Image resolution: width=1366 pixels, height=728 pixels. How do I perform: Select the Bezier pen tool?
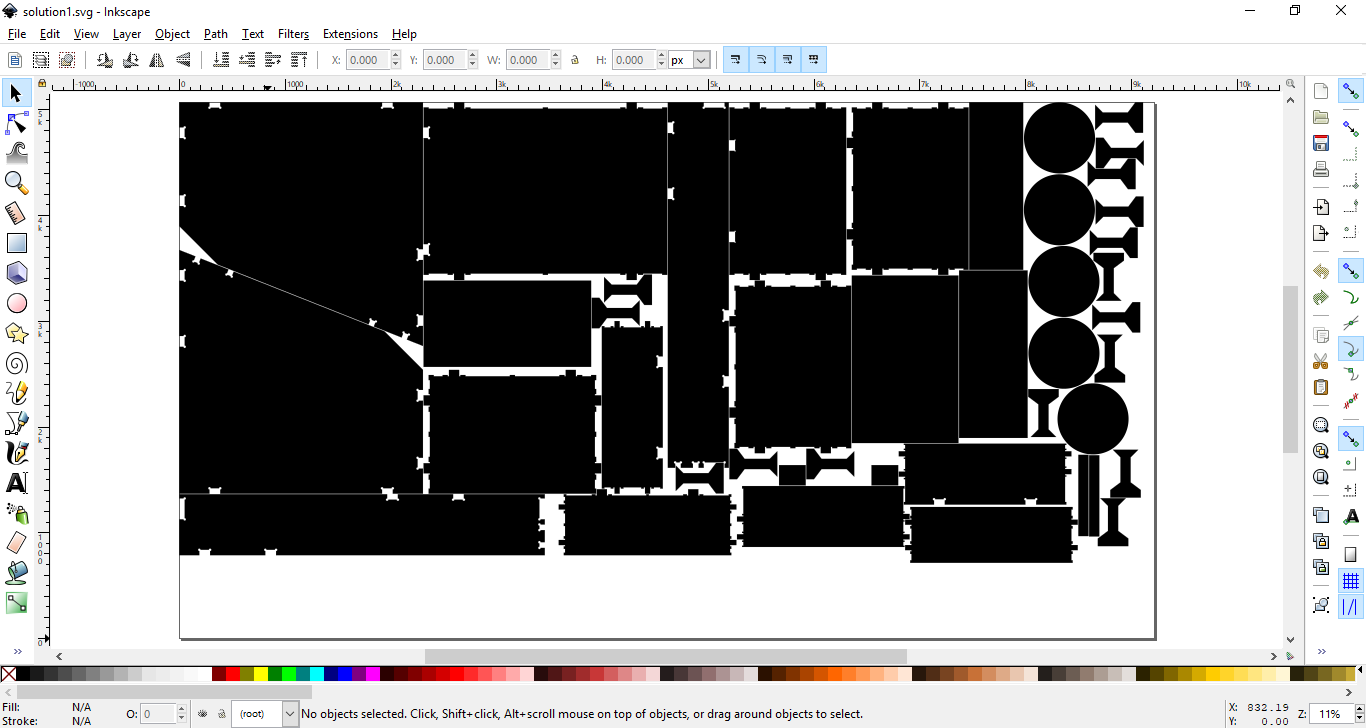16,423
